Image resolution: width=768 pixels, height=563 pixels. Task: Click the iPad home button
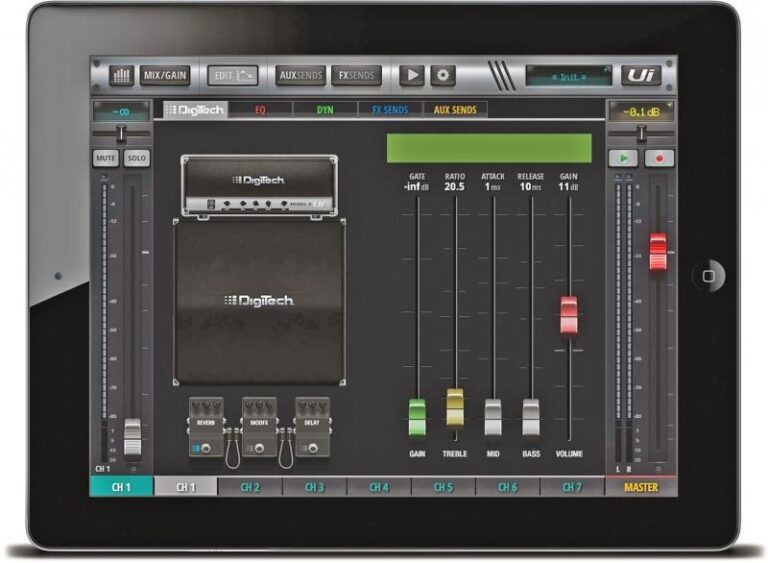pos(708,276)
